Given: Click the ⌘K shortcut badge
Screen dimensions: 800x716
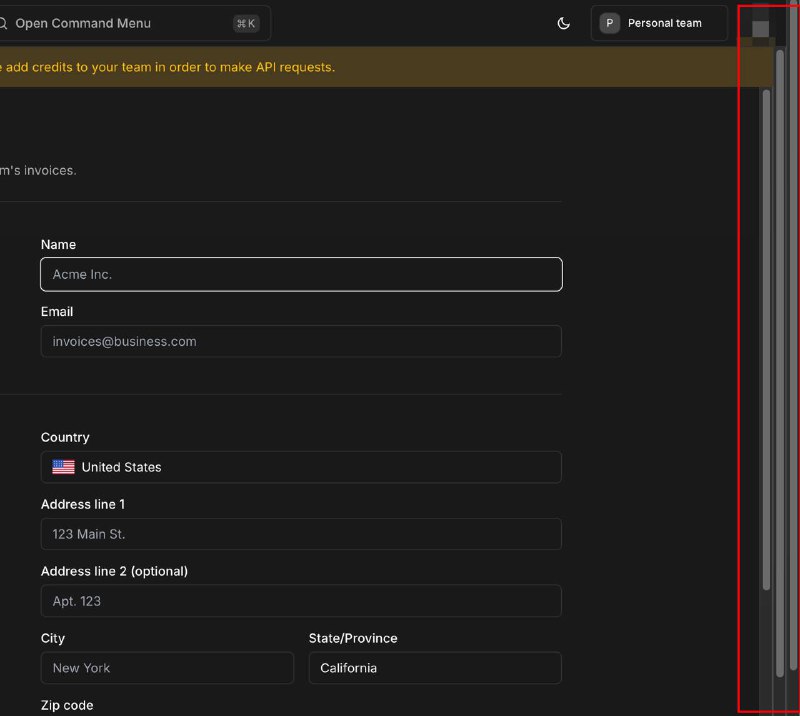Looking at the screenshot, I should pyautogui.click(x=246, y=23).
